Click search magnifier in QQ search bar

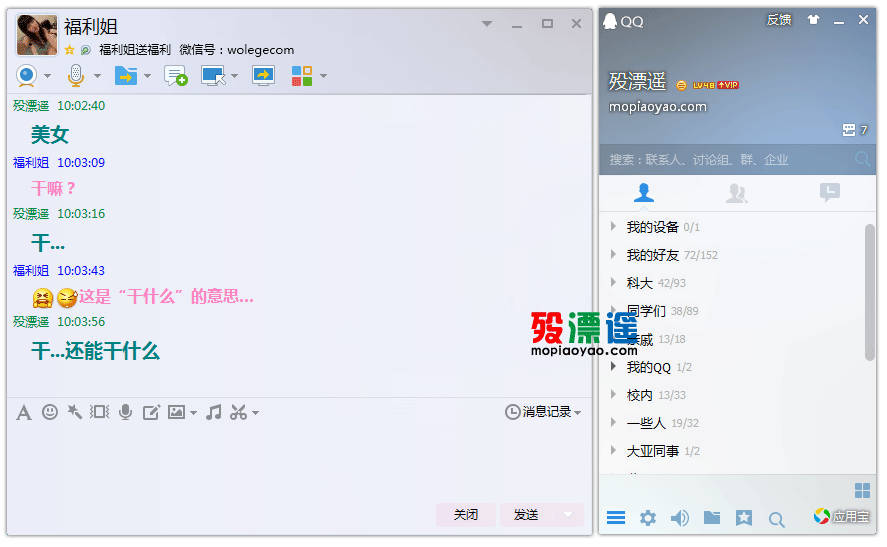pyautogui.click(x=863, y=160)
